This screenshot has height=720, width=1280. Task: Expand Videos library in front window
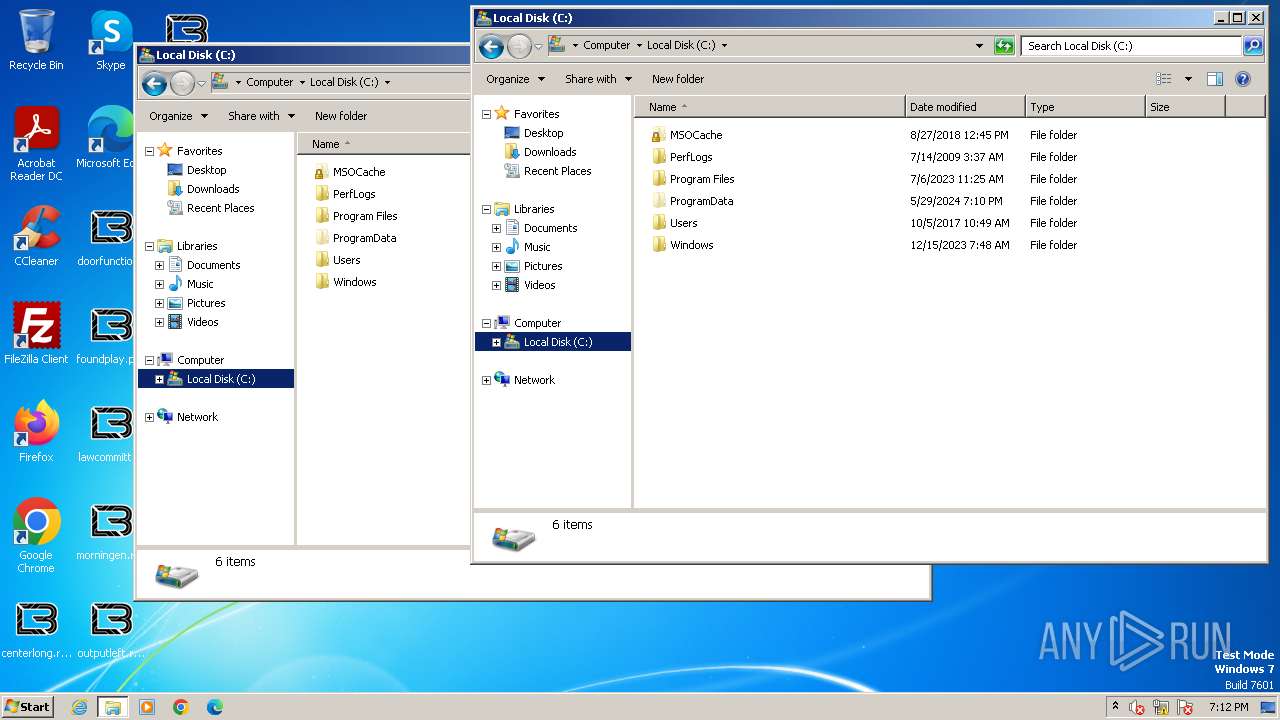tap(496, 285)
